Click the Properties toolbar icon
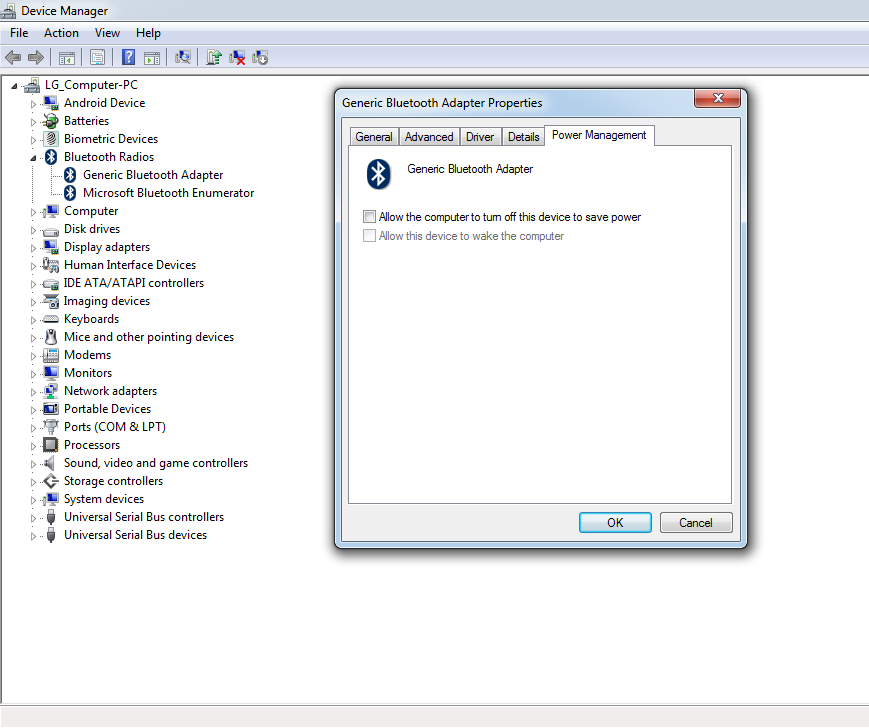 98,57
